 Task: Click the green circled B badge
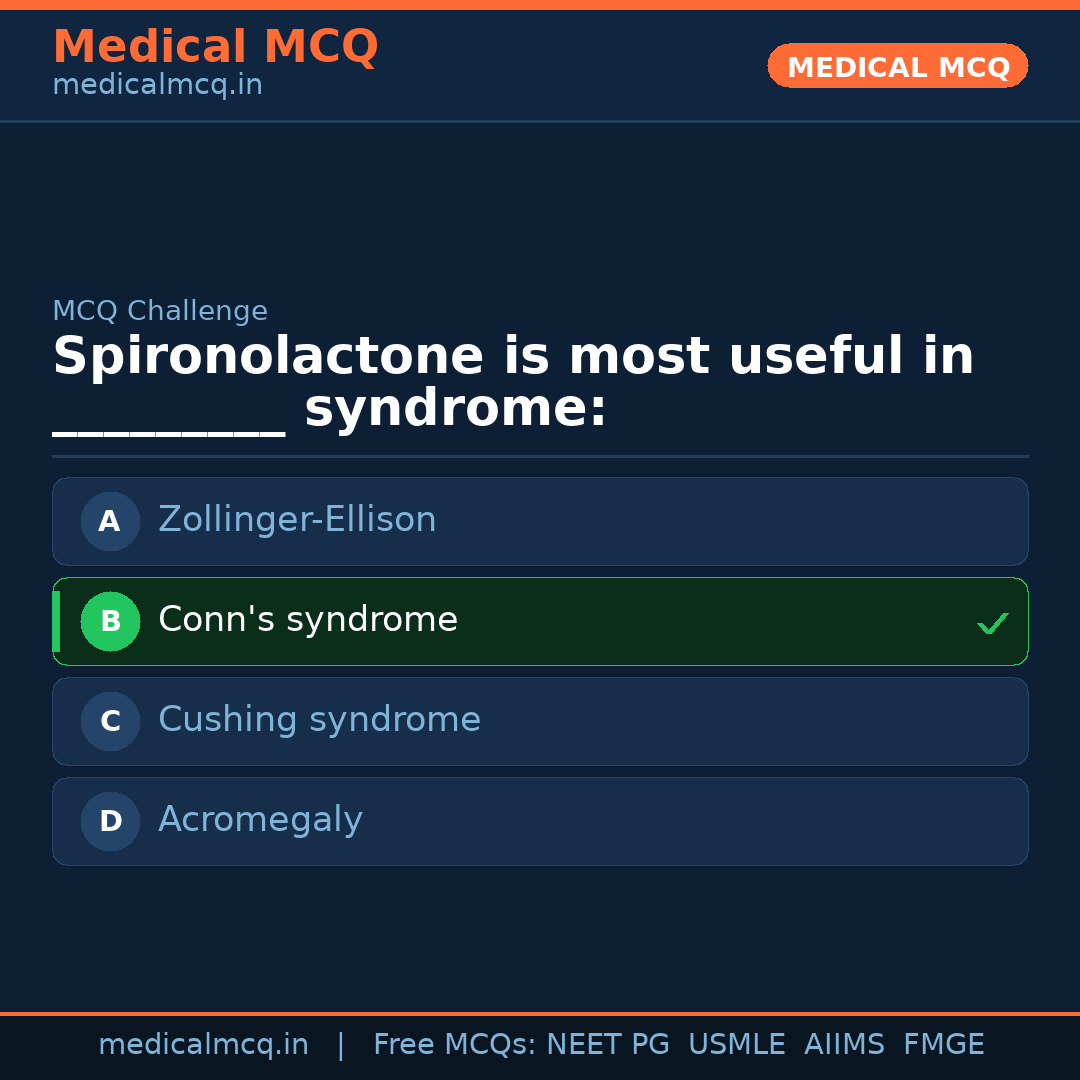click(110, 621)
